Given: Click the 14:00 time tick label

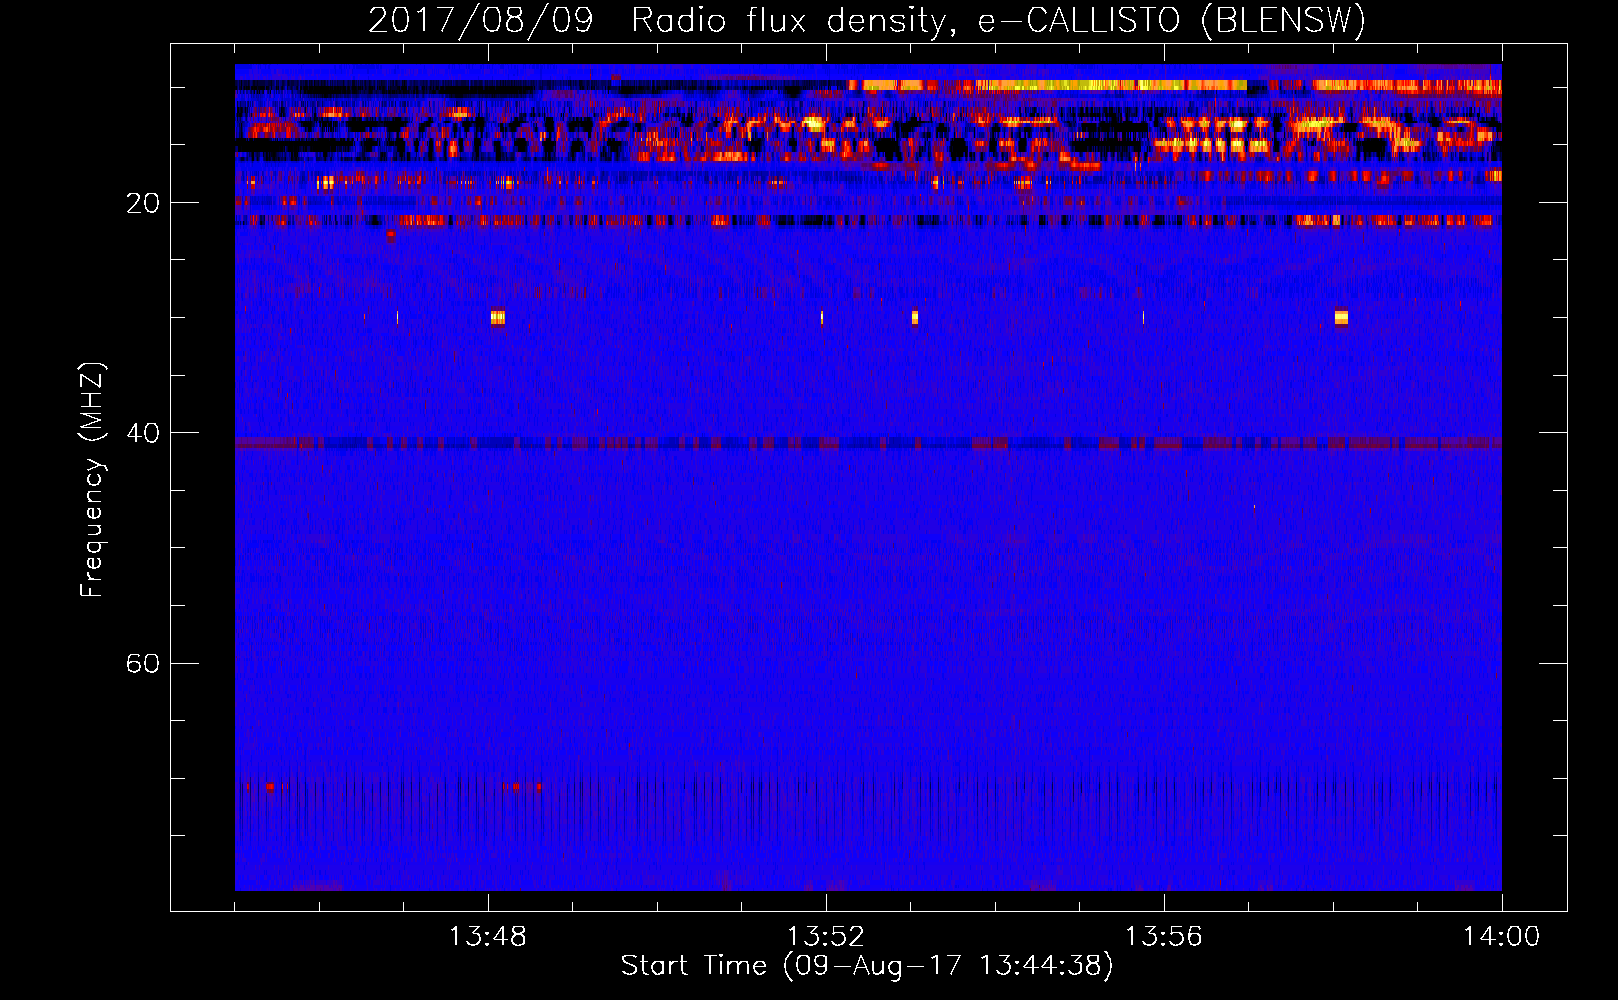Looking at the screenshot, I should 1501,937.
